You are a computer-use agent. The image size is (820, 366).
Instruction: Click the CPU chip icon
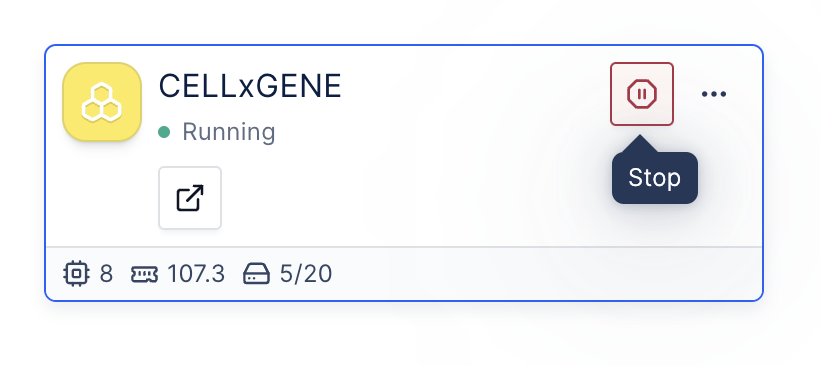(77, 273)
